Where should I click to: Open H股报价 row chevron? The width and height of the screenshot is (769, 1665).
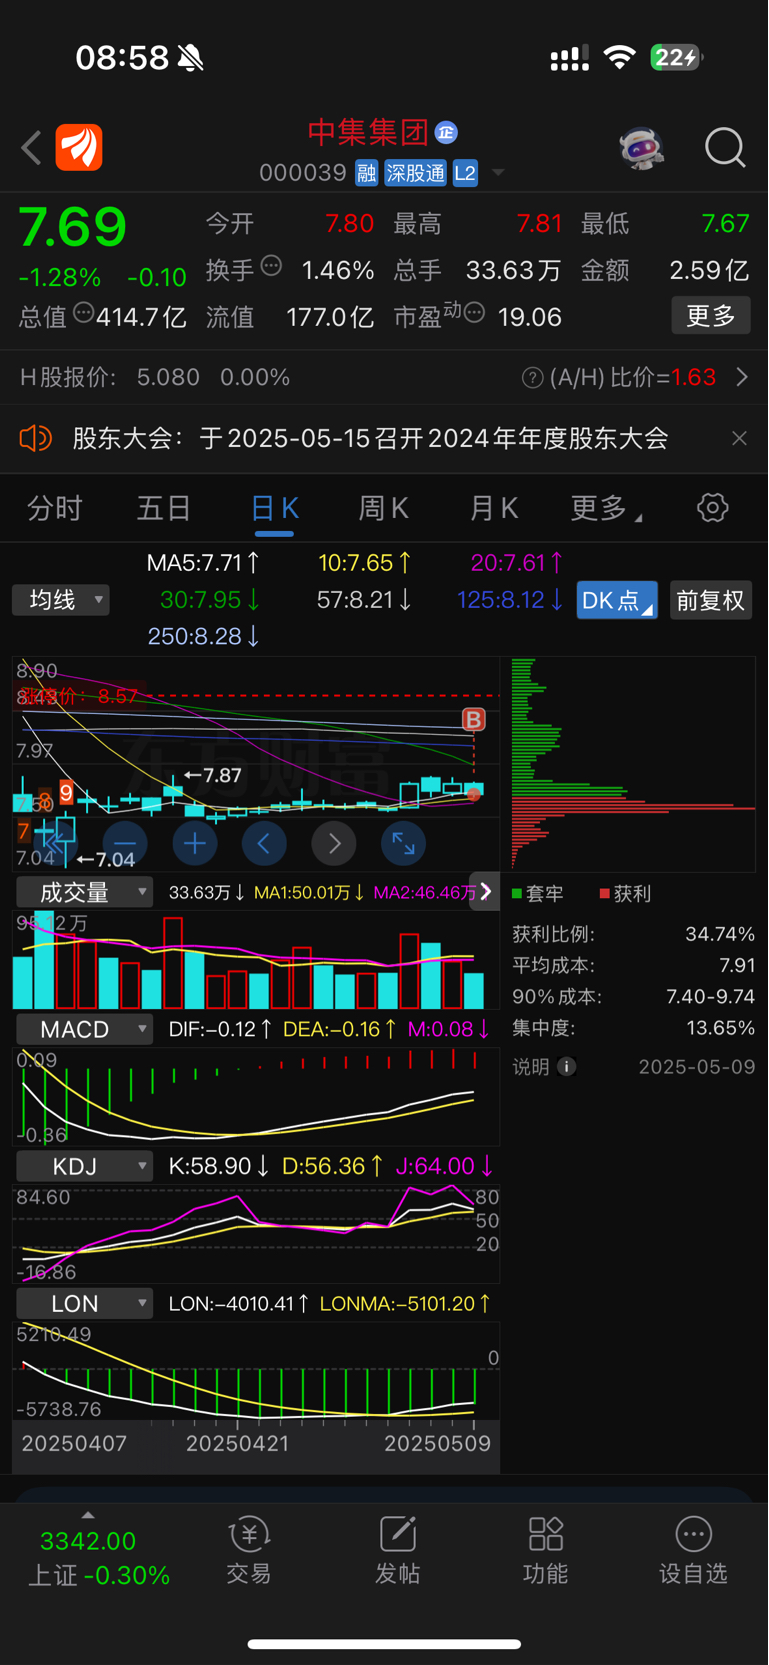point(742,377)
